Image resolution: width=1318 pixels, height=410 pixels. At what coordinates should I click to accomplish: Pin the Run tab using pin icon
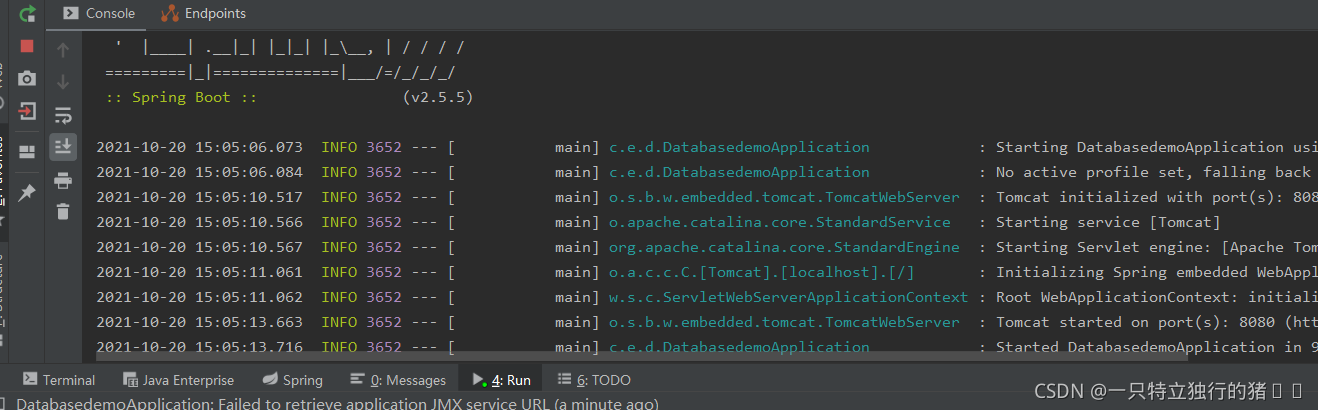point(28,192)
